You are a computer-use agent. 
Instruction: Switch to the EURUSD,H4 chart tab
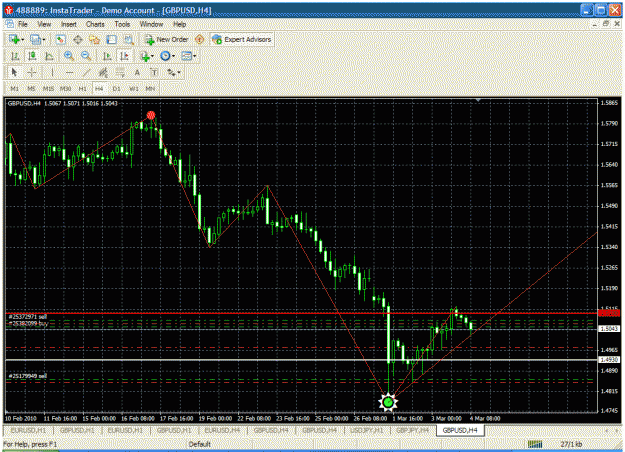pos(222,430)
